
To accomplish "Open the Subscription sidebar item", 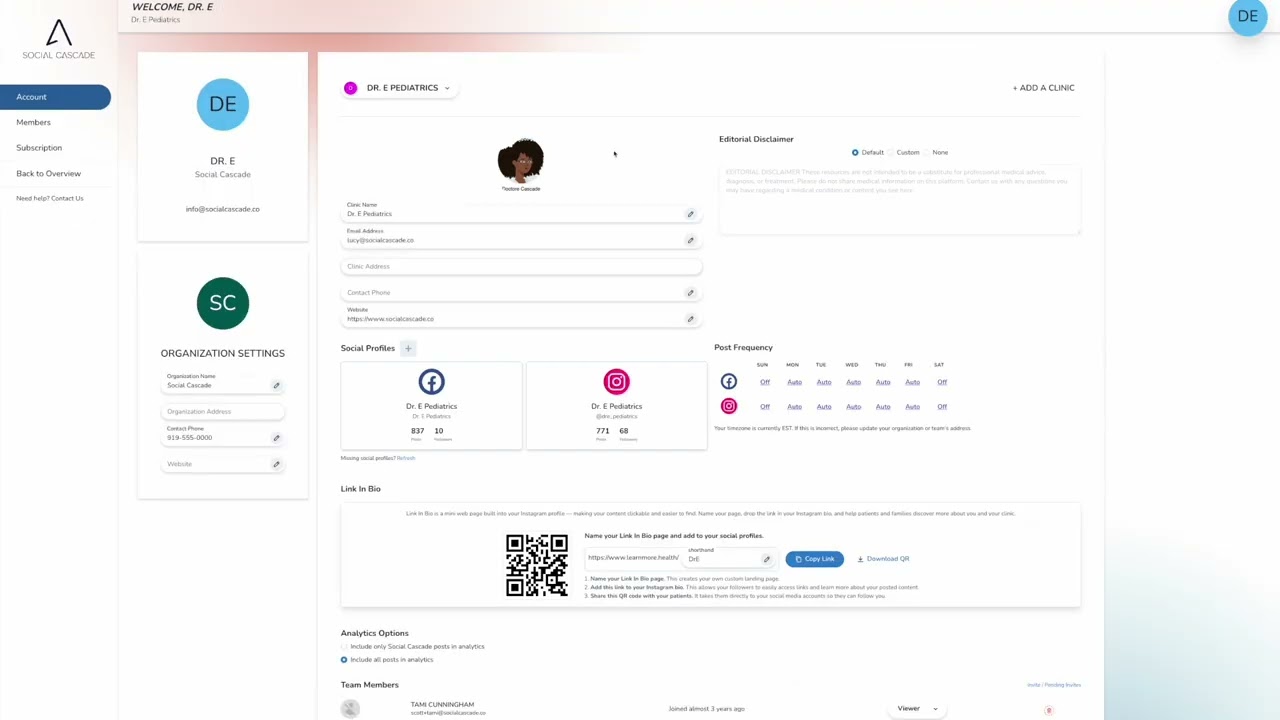I will [39, 148].
